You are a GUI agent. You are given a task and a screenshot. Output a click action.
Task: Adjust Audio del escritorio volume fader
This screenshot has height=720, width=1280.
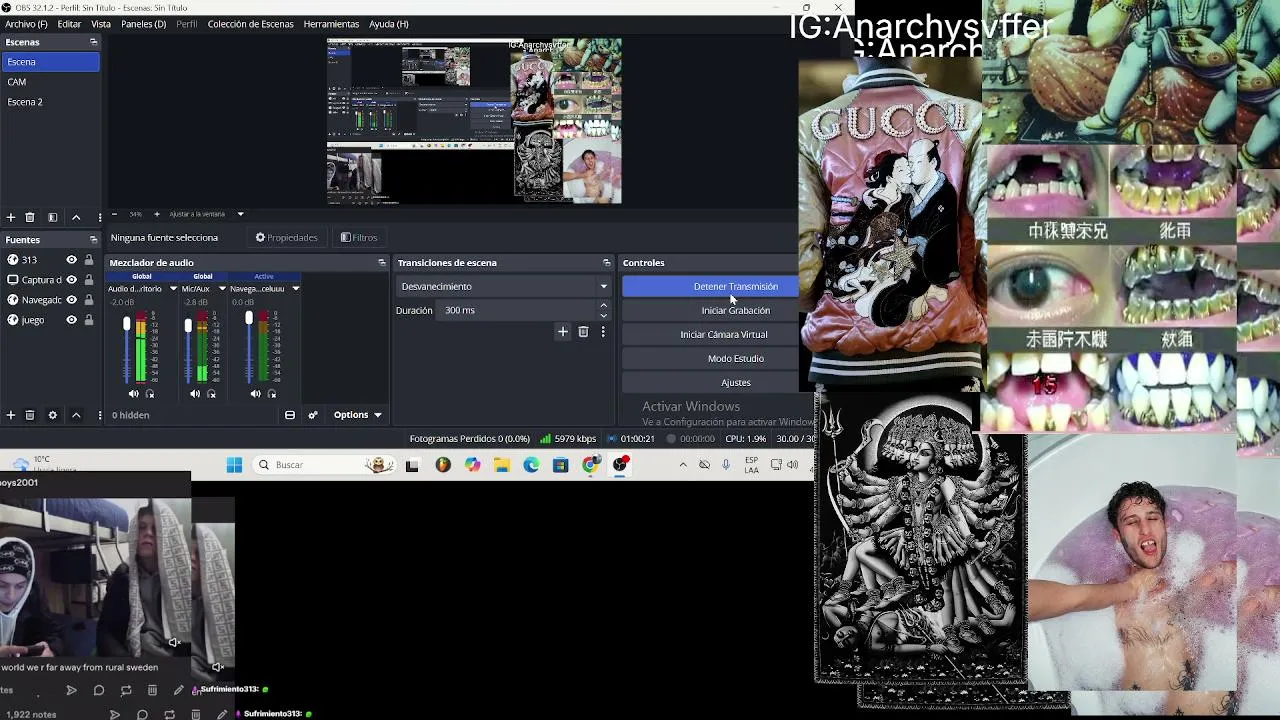(127, 324)
